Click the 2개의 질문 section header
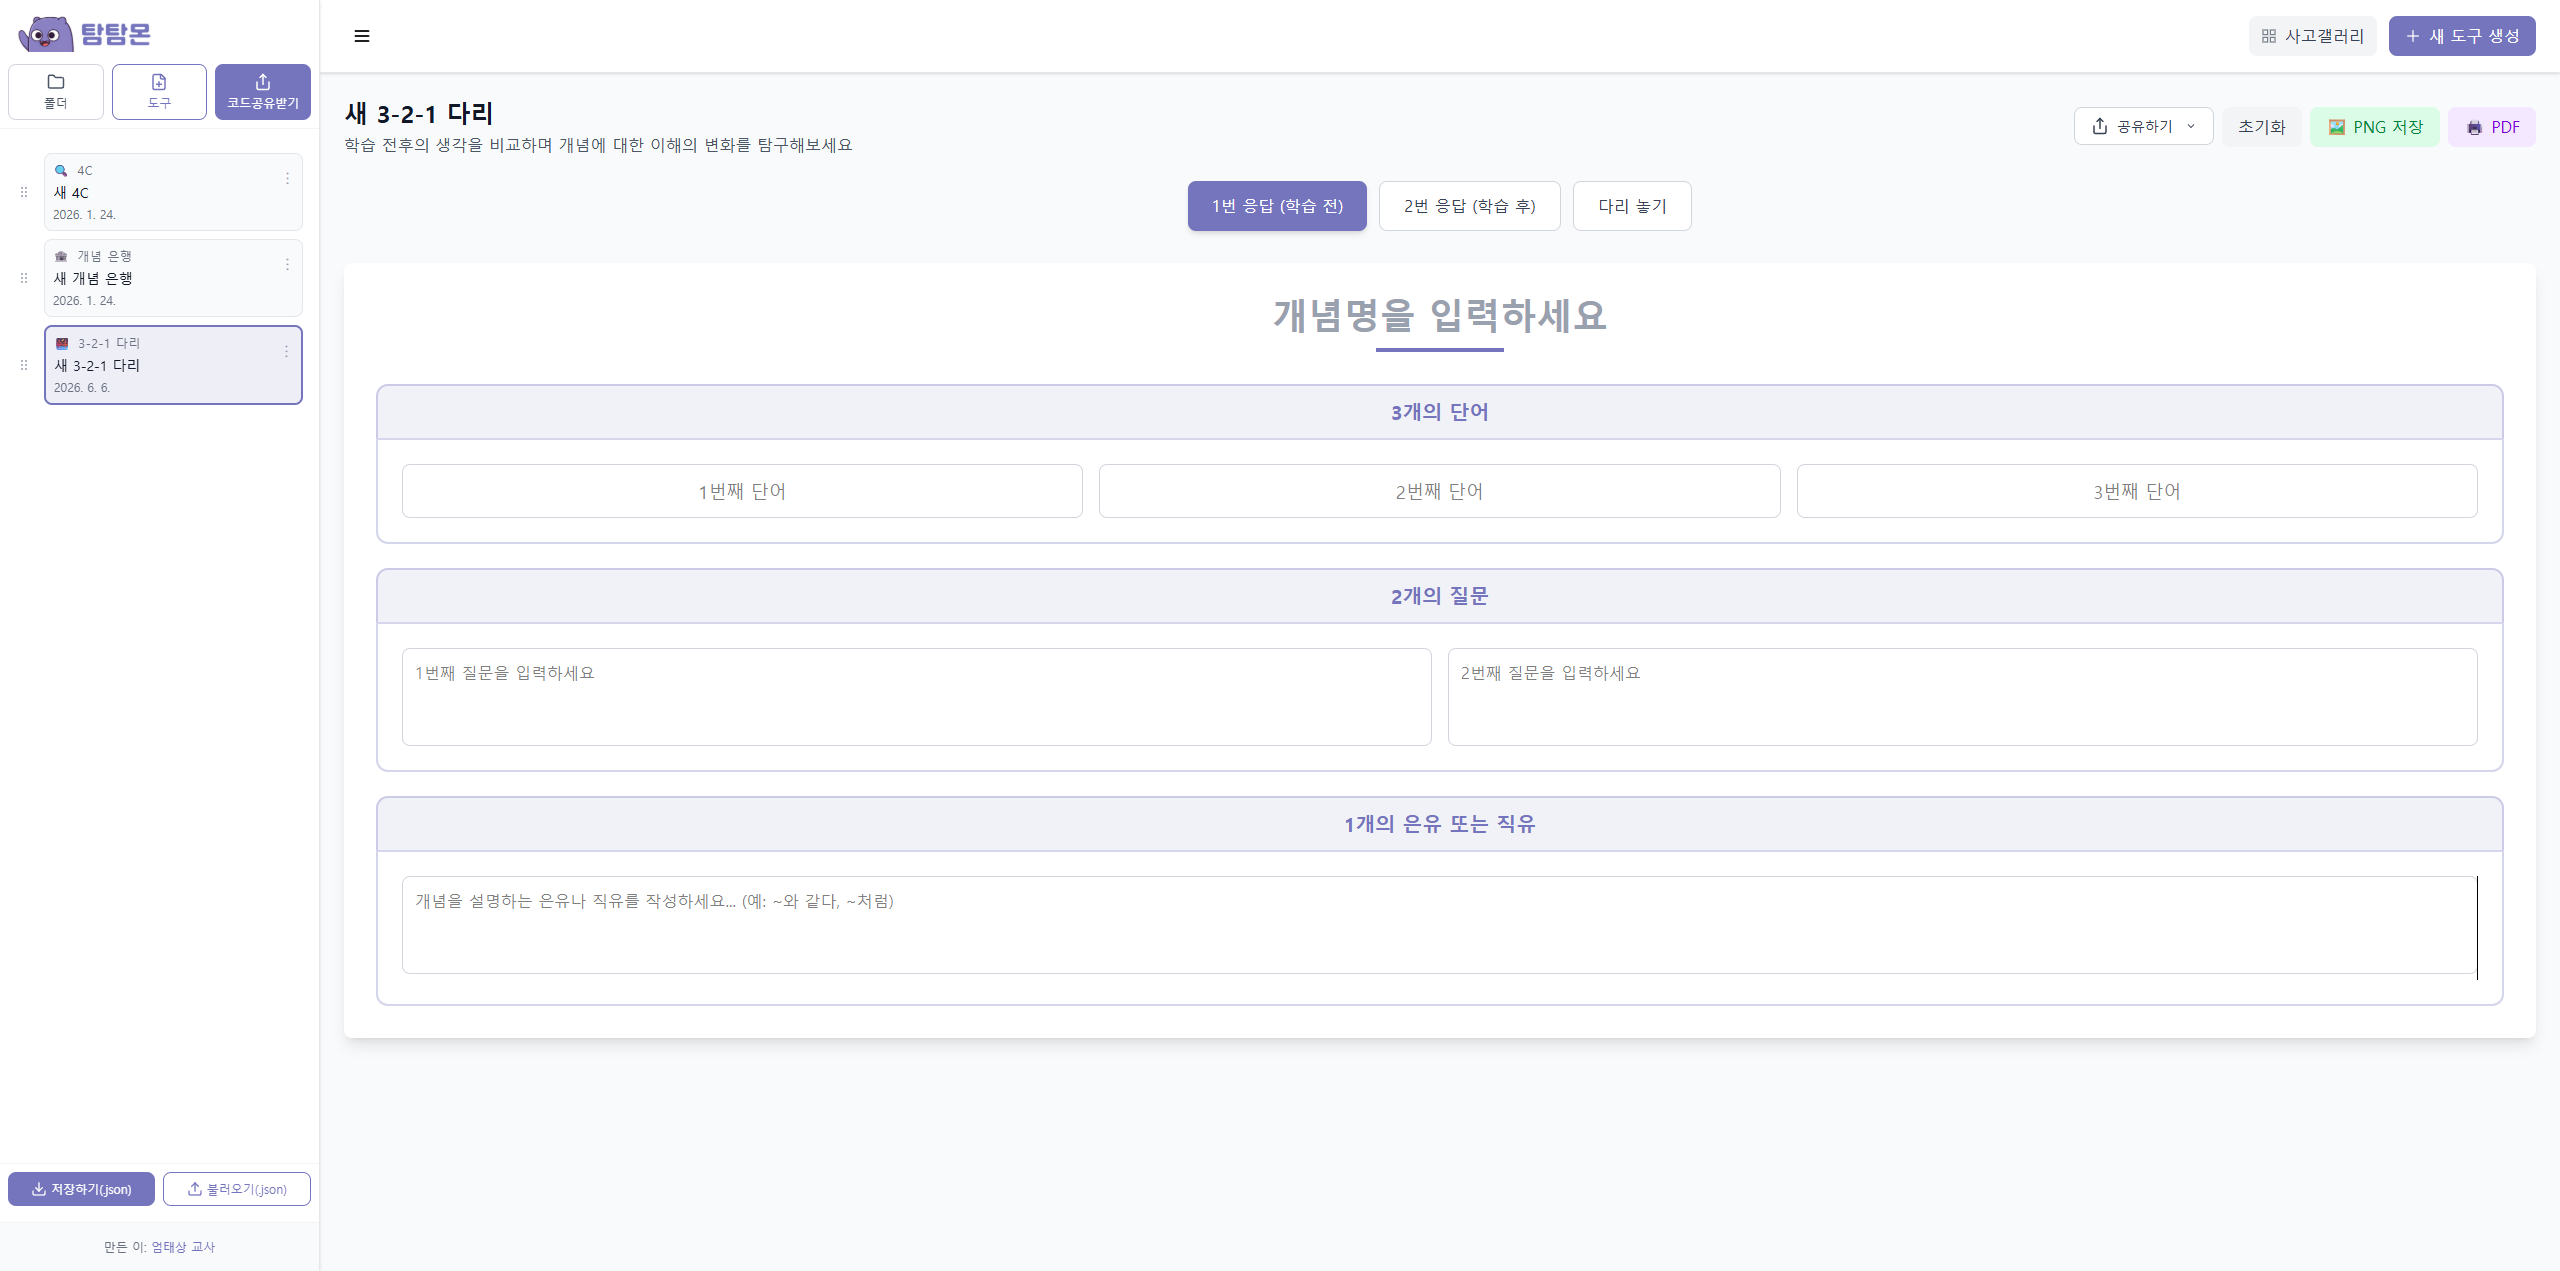This screenshot has height=1271, width=2560. click(x=1439, y=596)
